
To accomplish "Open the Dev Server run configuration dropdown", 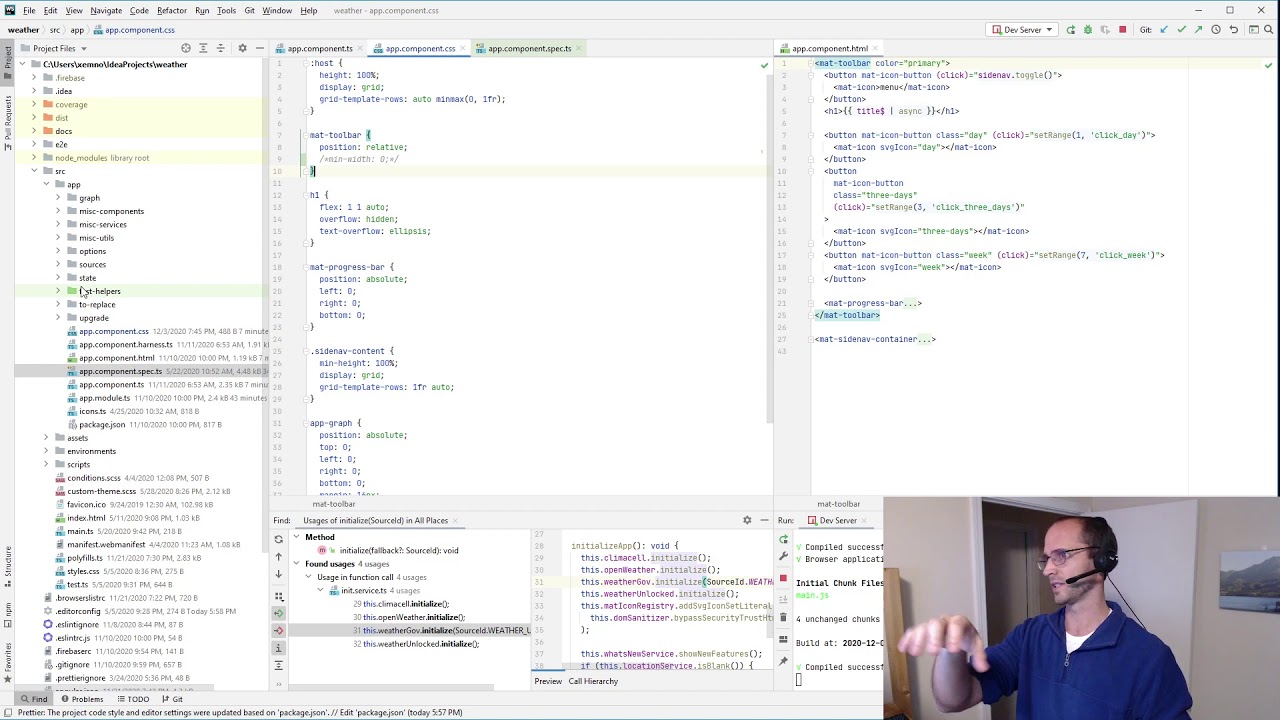I will [x=1022, y=30].
